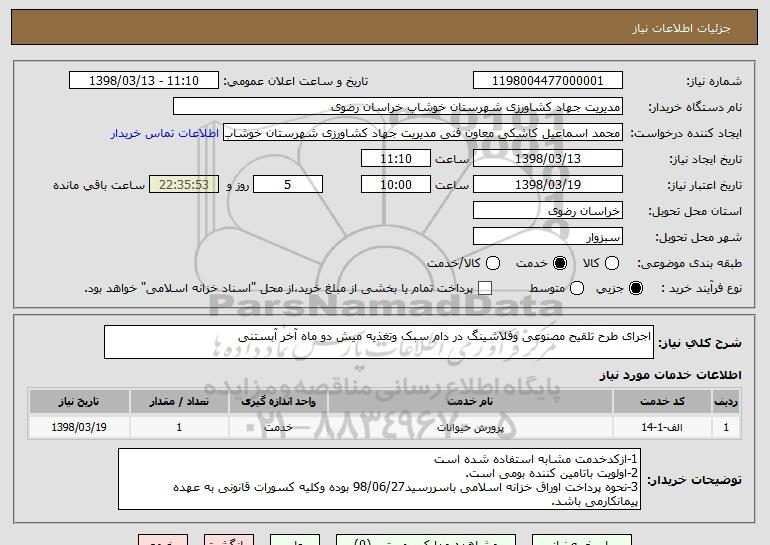
Task: Click the کد خدمت column header
Action: click(x=662, y=402)
